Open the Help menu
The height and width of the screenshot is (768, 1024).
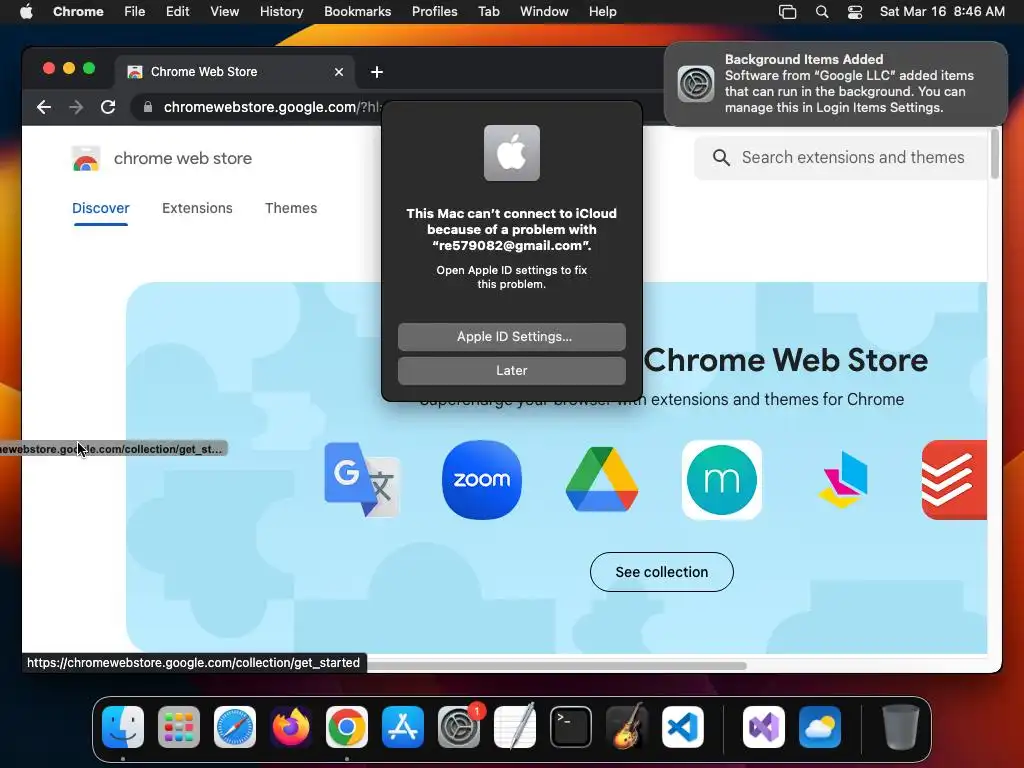point(602,11)
